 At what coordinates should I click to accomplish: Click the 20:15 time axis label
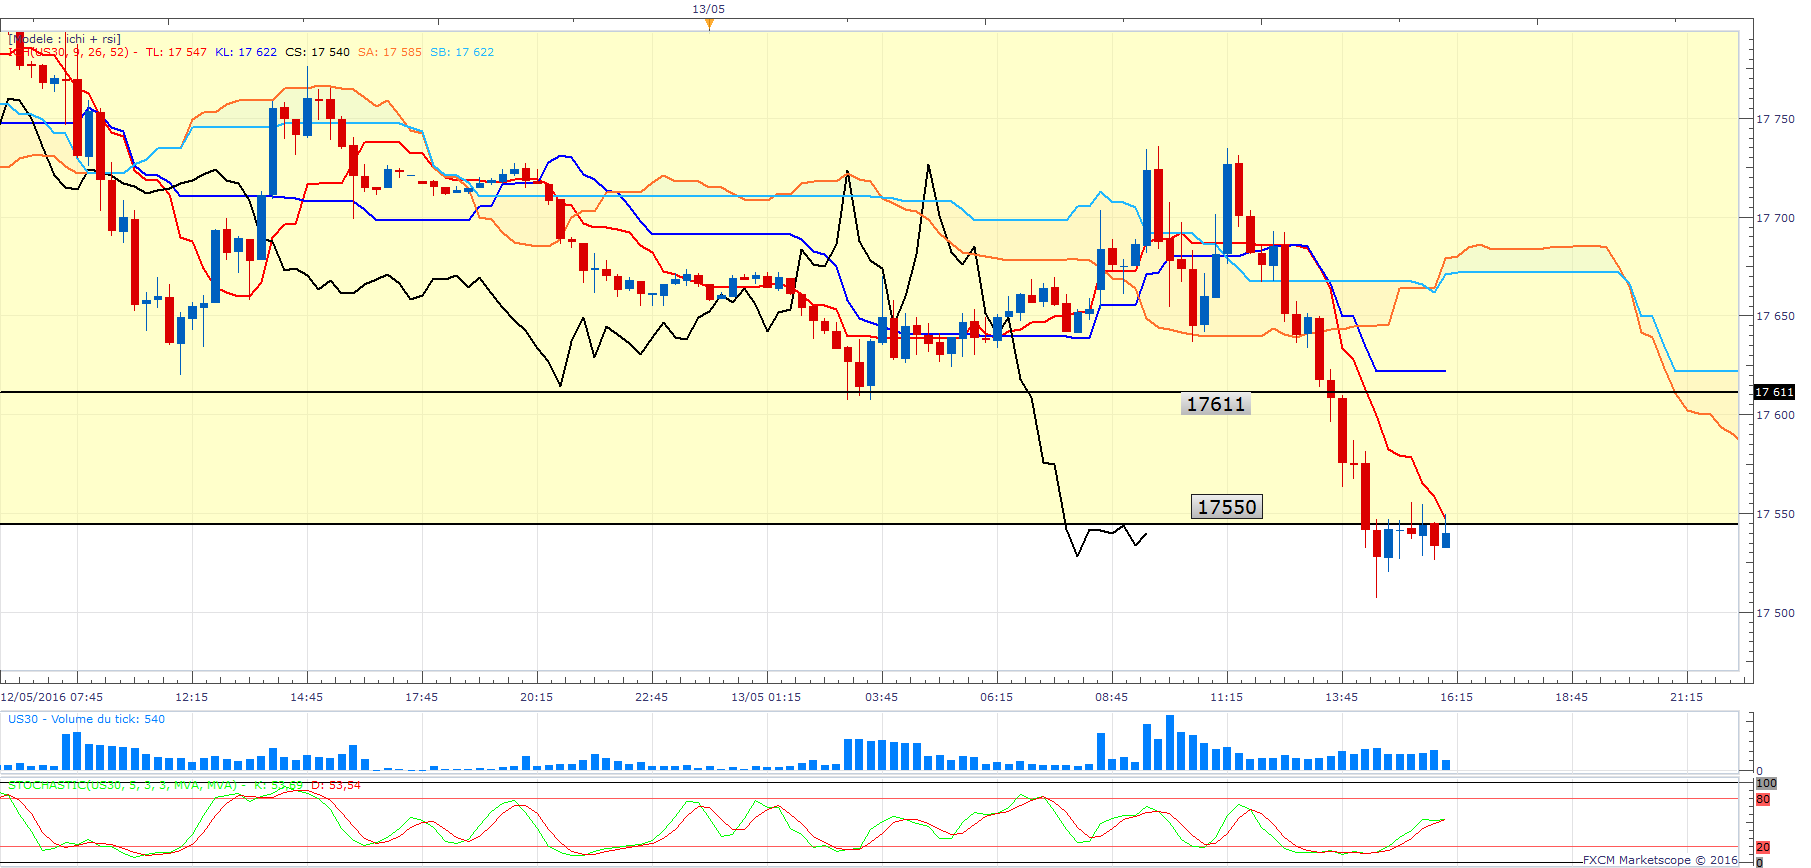click(537, 697)
